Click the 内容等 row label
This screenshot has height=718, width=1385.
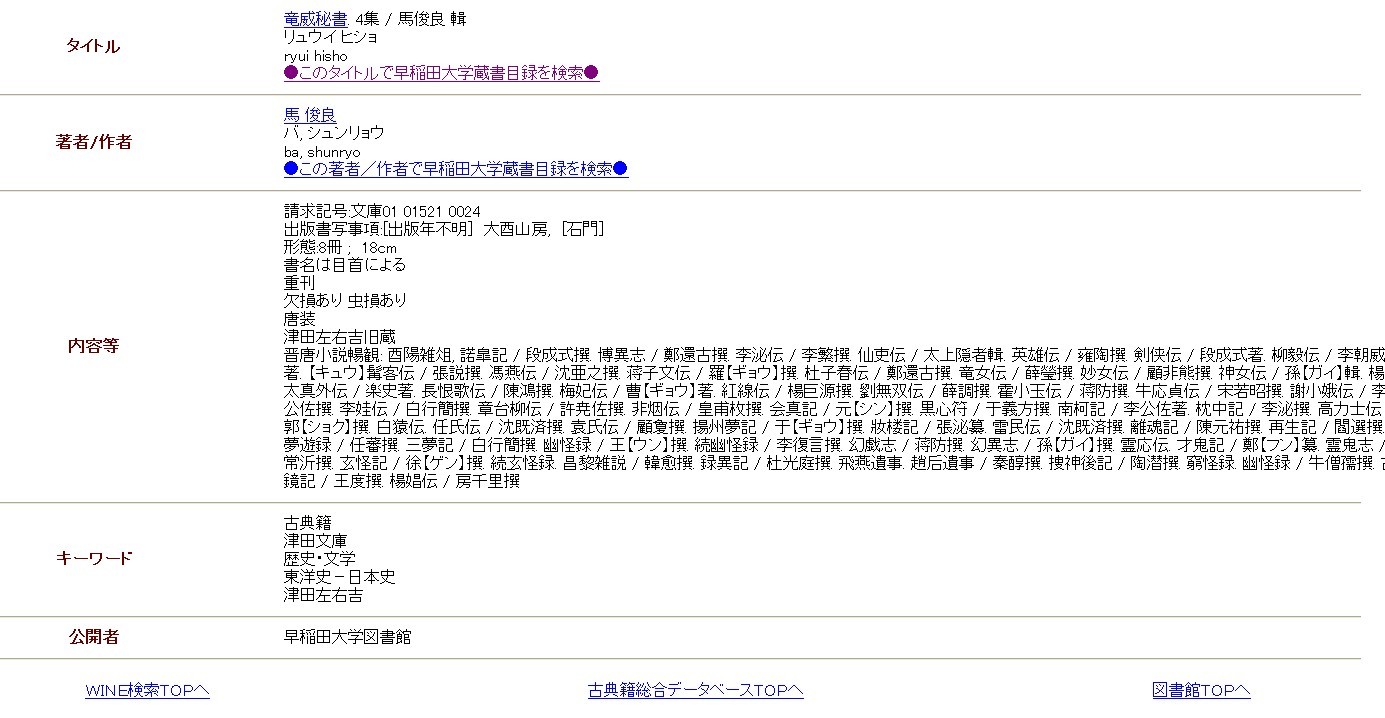(x=93, y=346)
